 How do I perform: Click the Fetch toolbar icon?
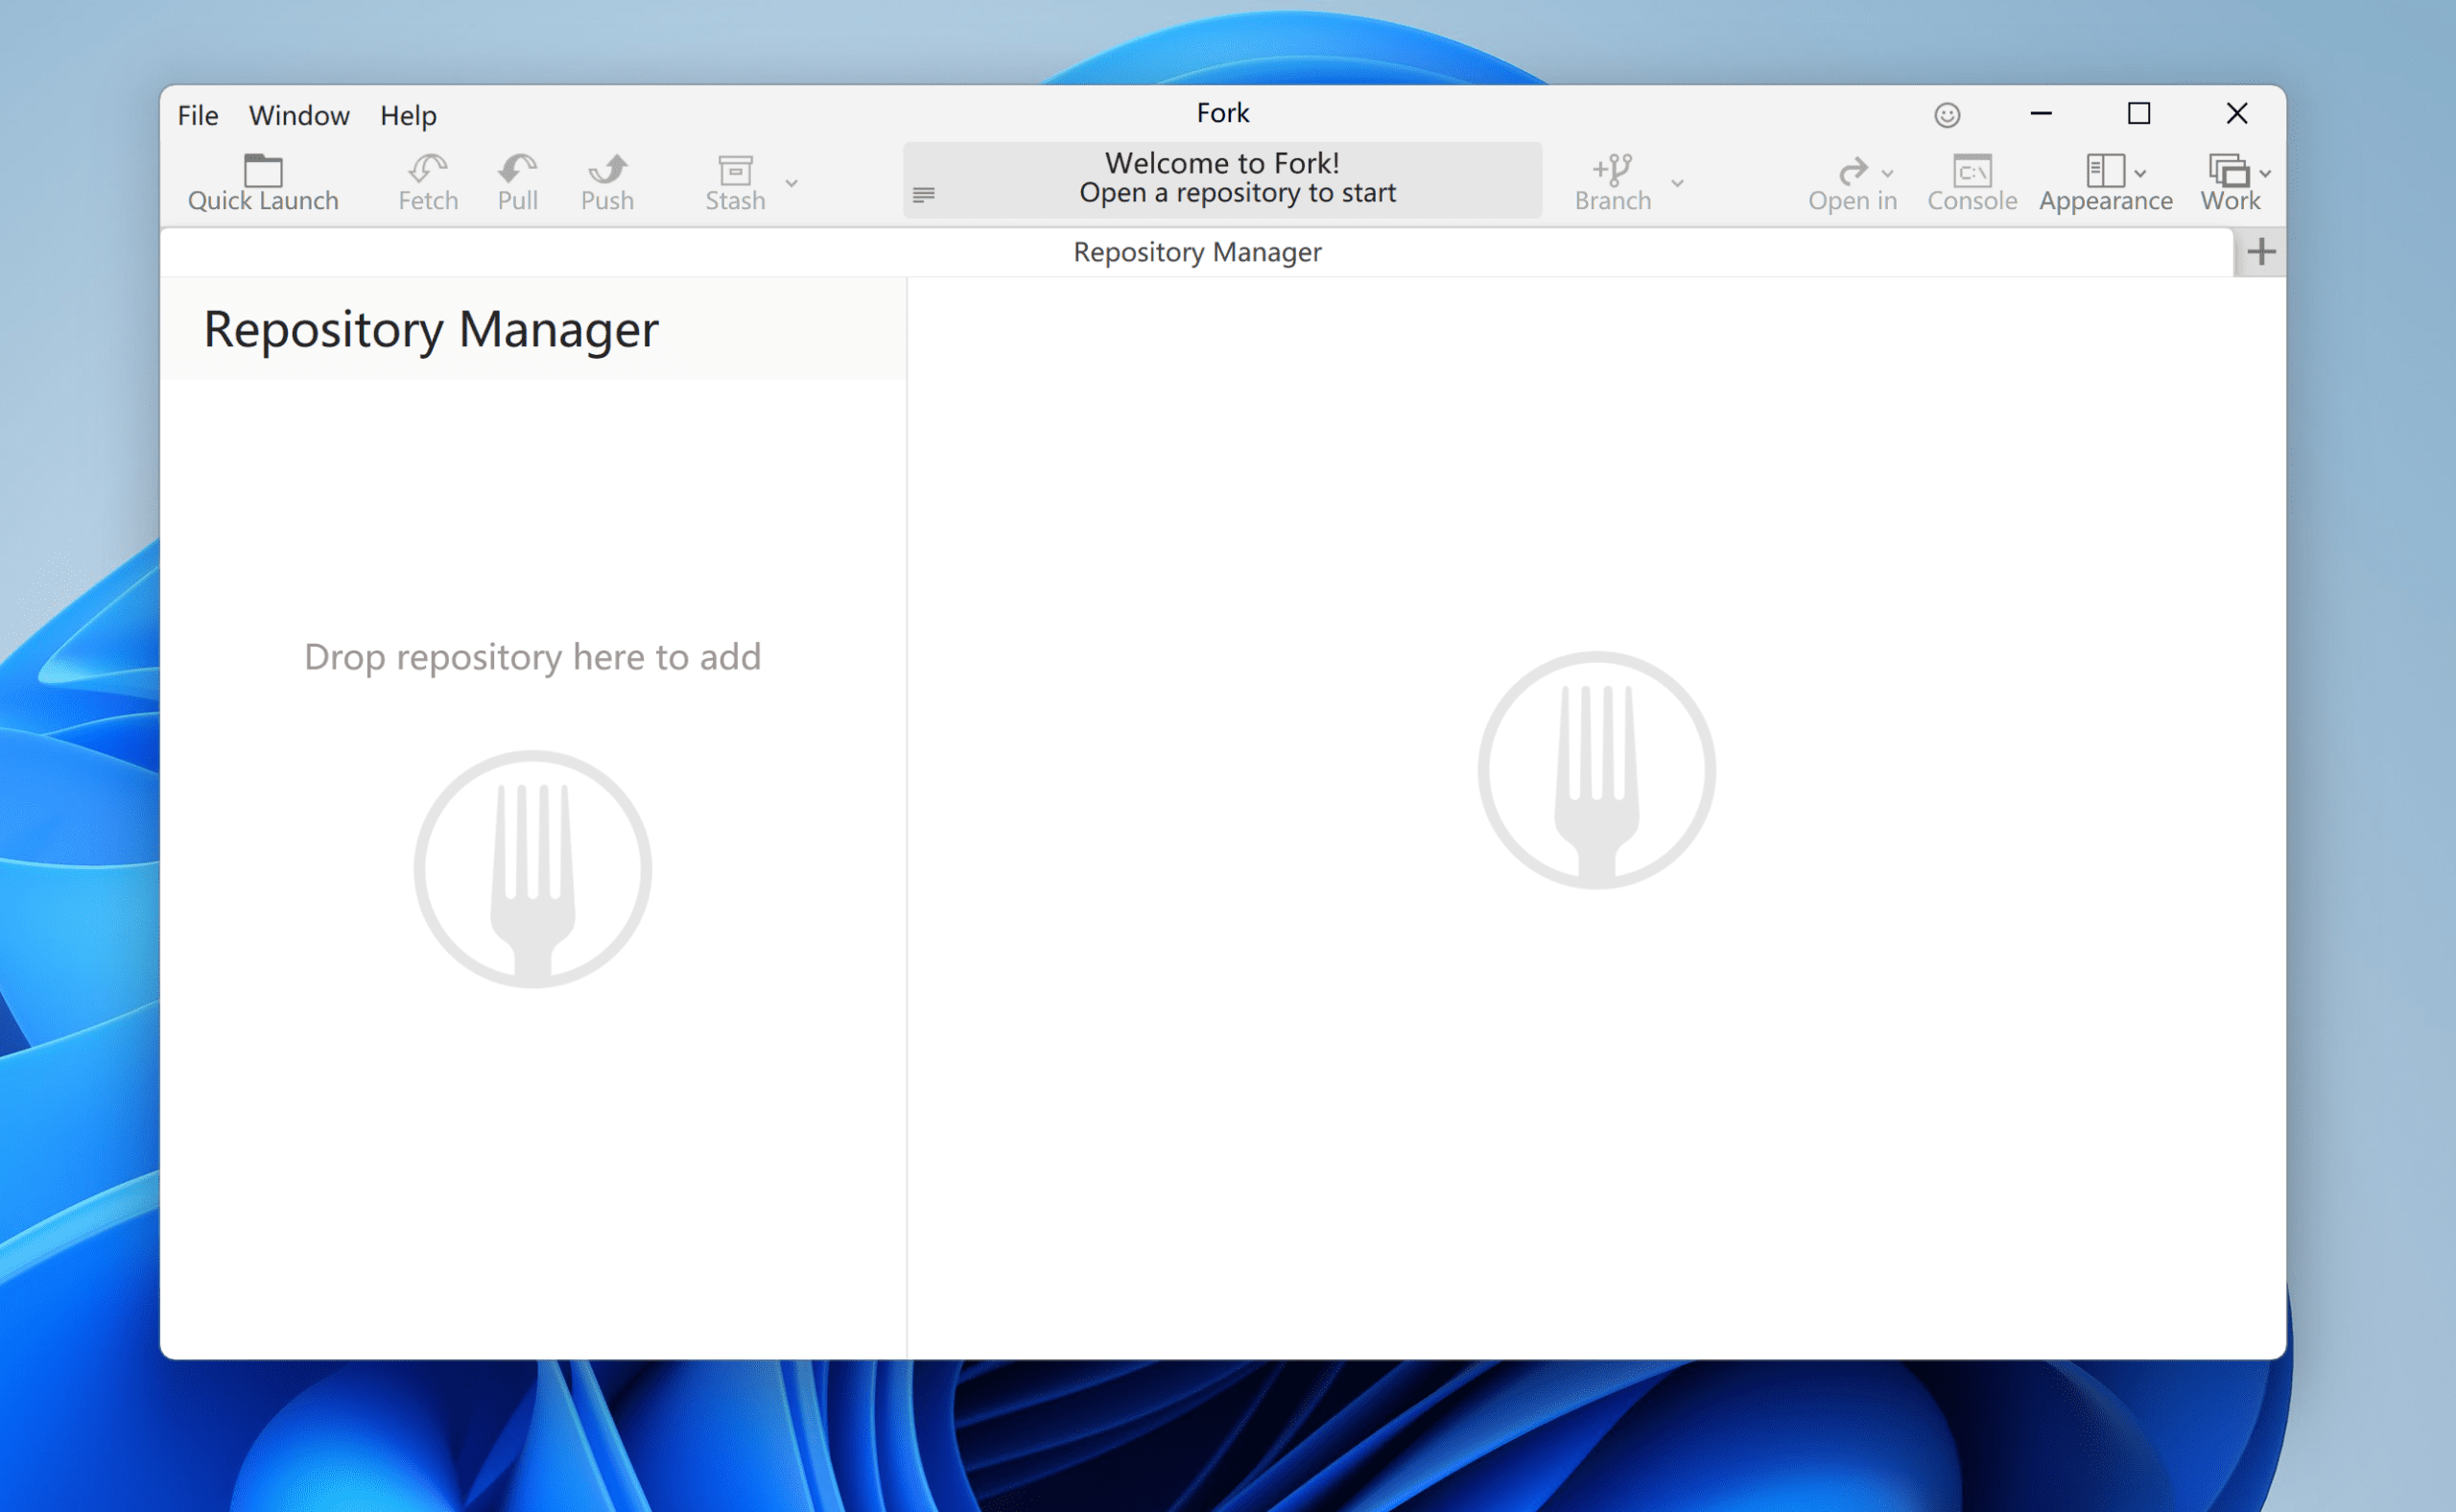[x=428, y=168]
